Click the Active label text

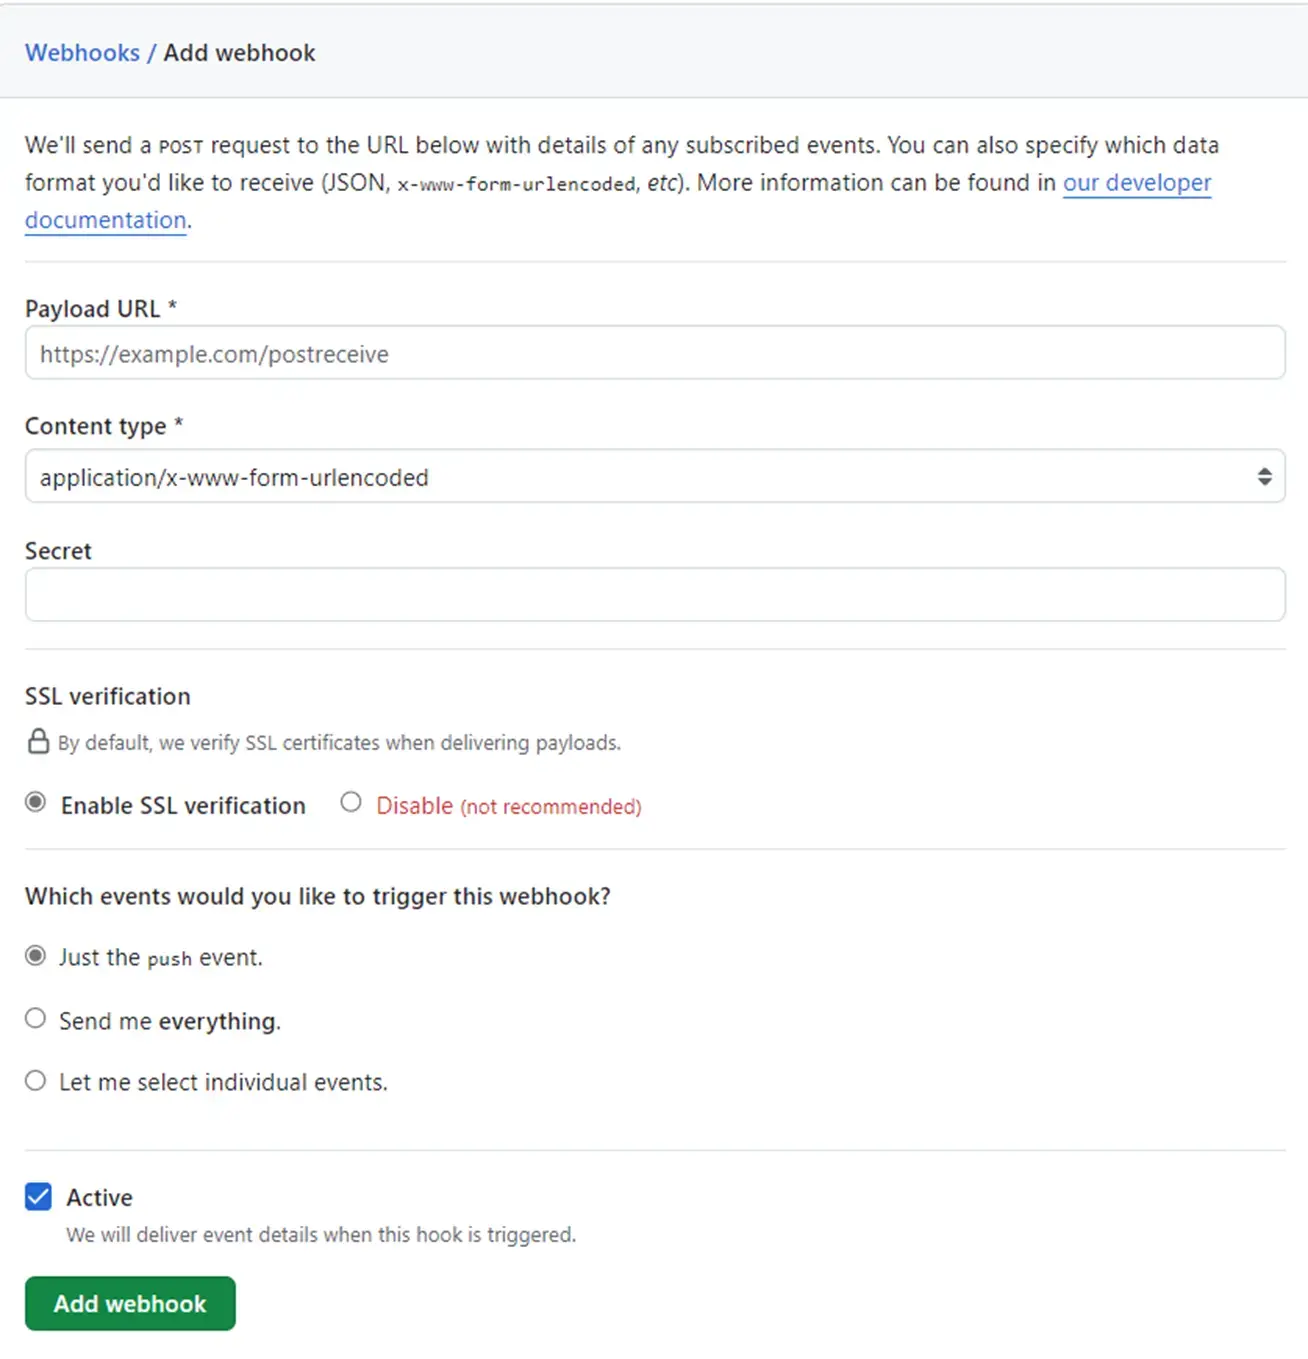point(99,1197)
